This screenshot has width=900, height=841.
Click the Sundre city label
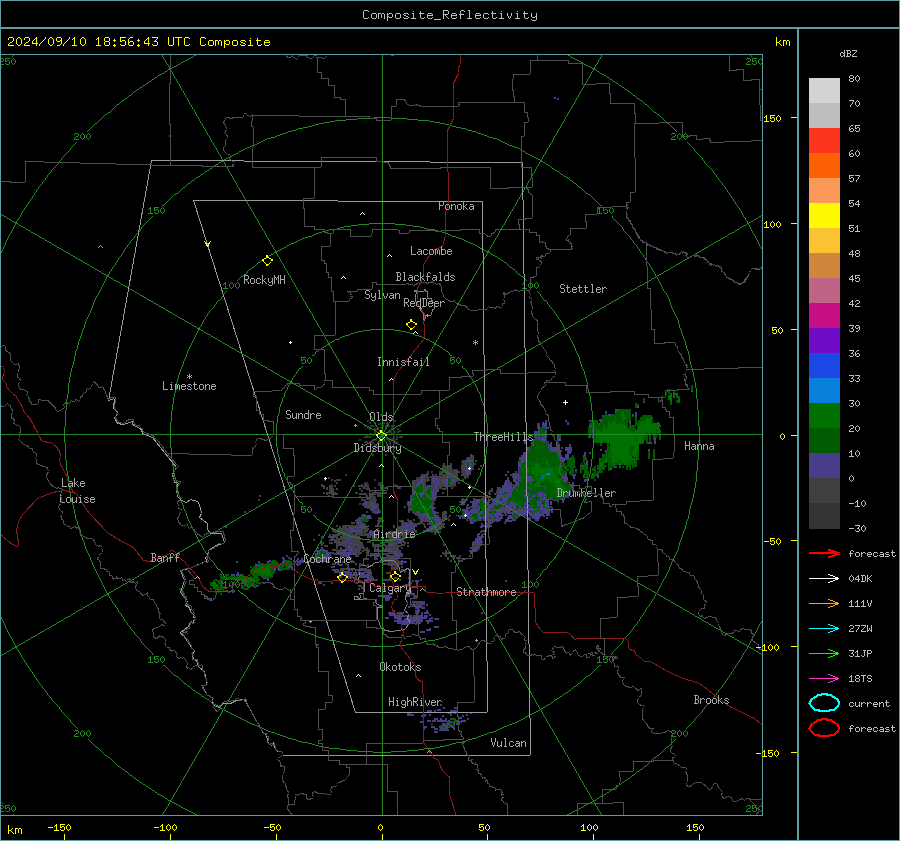click(303, 415)
